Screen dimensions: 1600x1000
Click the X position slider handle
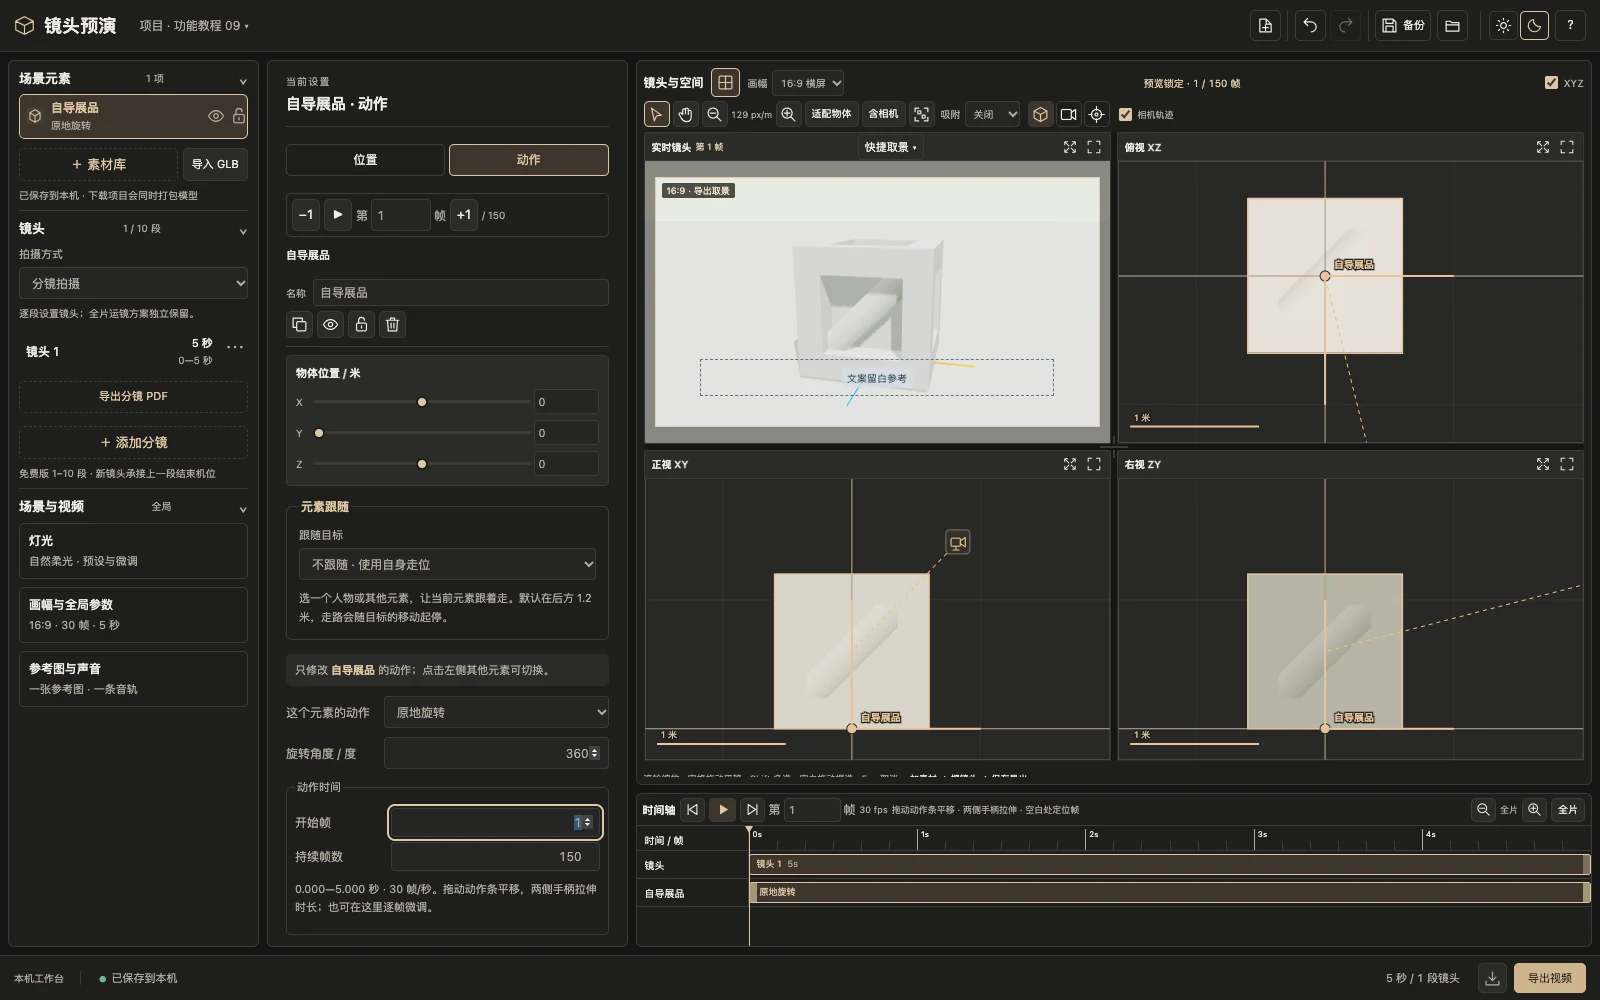pos(422,402)
